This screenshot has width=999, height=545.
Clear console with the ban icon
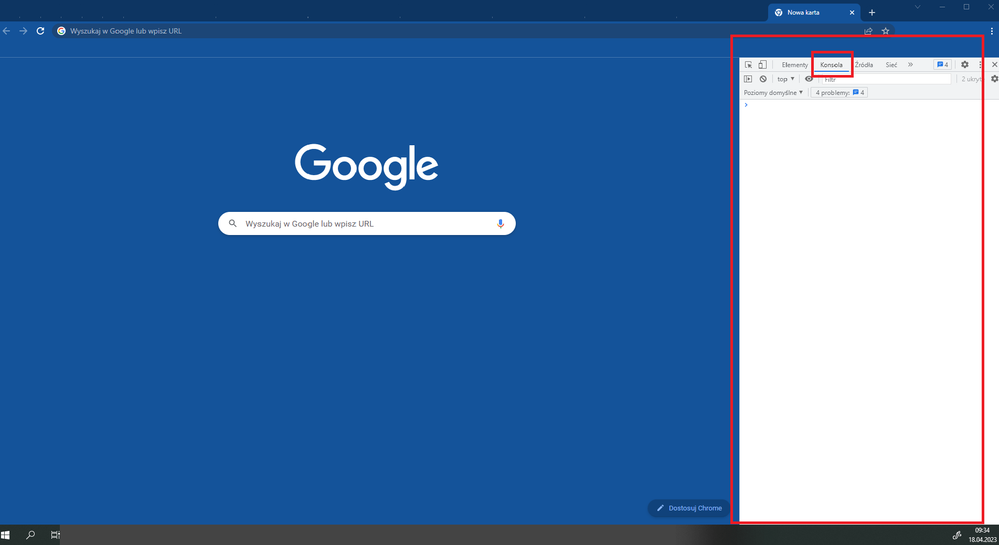pos(763,79)
